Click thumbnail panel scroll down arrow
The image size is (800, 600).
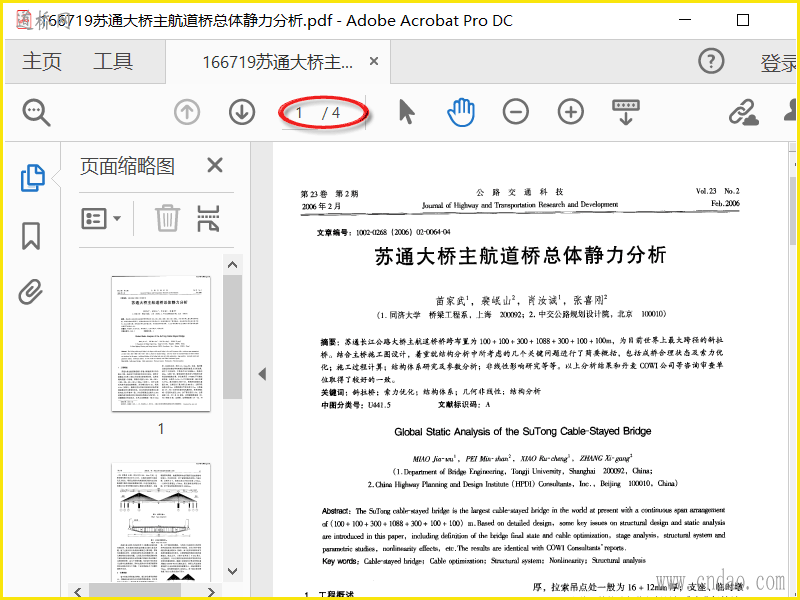[233, 571]
